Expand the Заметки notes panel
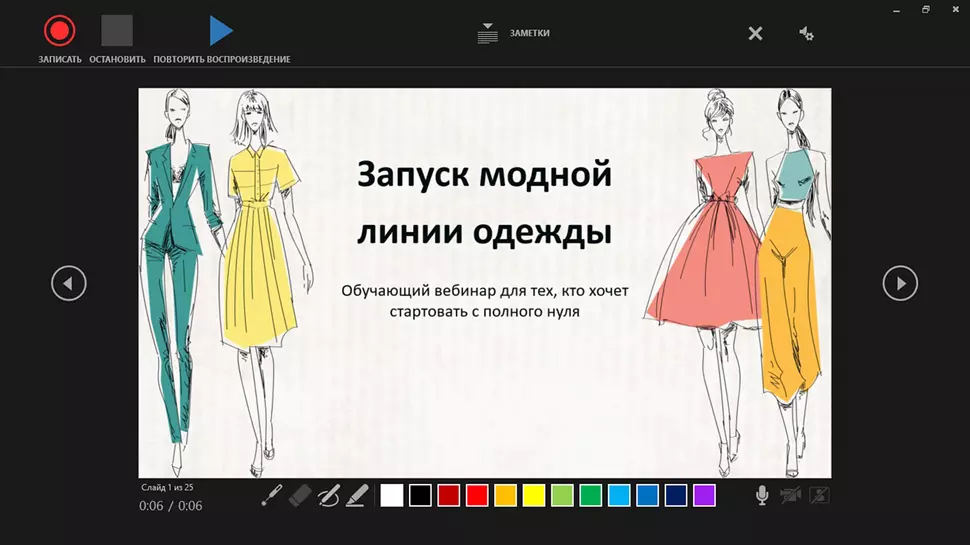This screenshot has height=545, width=970. pyautogui.click(x=513, y=33)
